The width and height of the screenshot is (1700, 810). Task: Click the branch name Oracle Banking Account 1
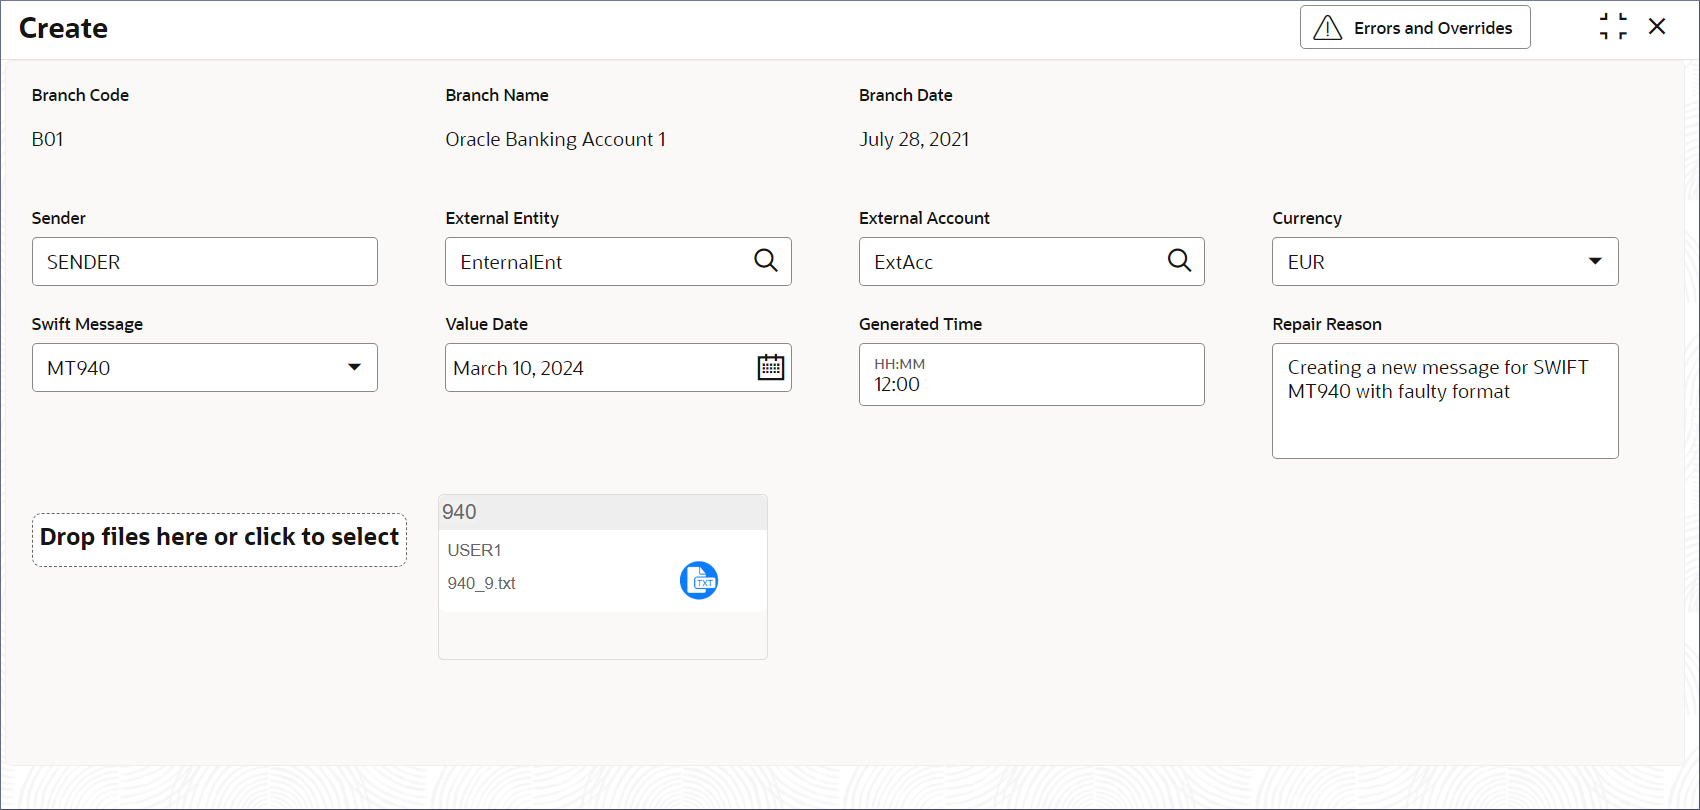[556, 139]
